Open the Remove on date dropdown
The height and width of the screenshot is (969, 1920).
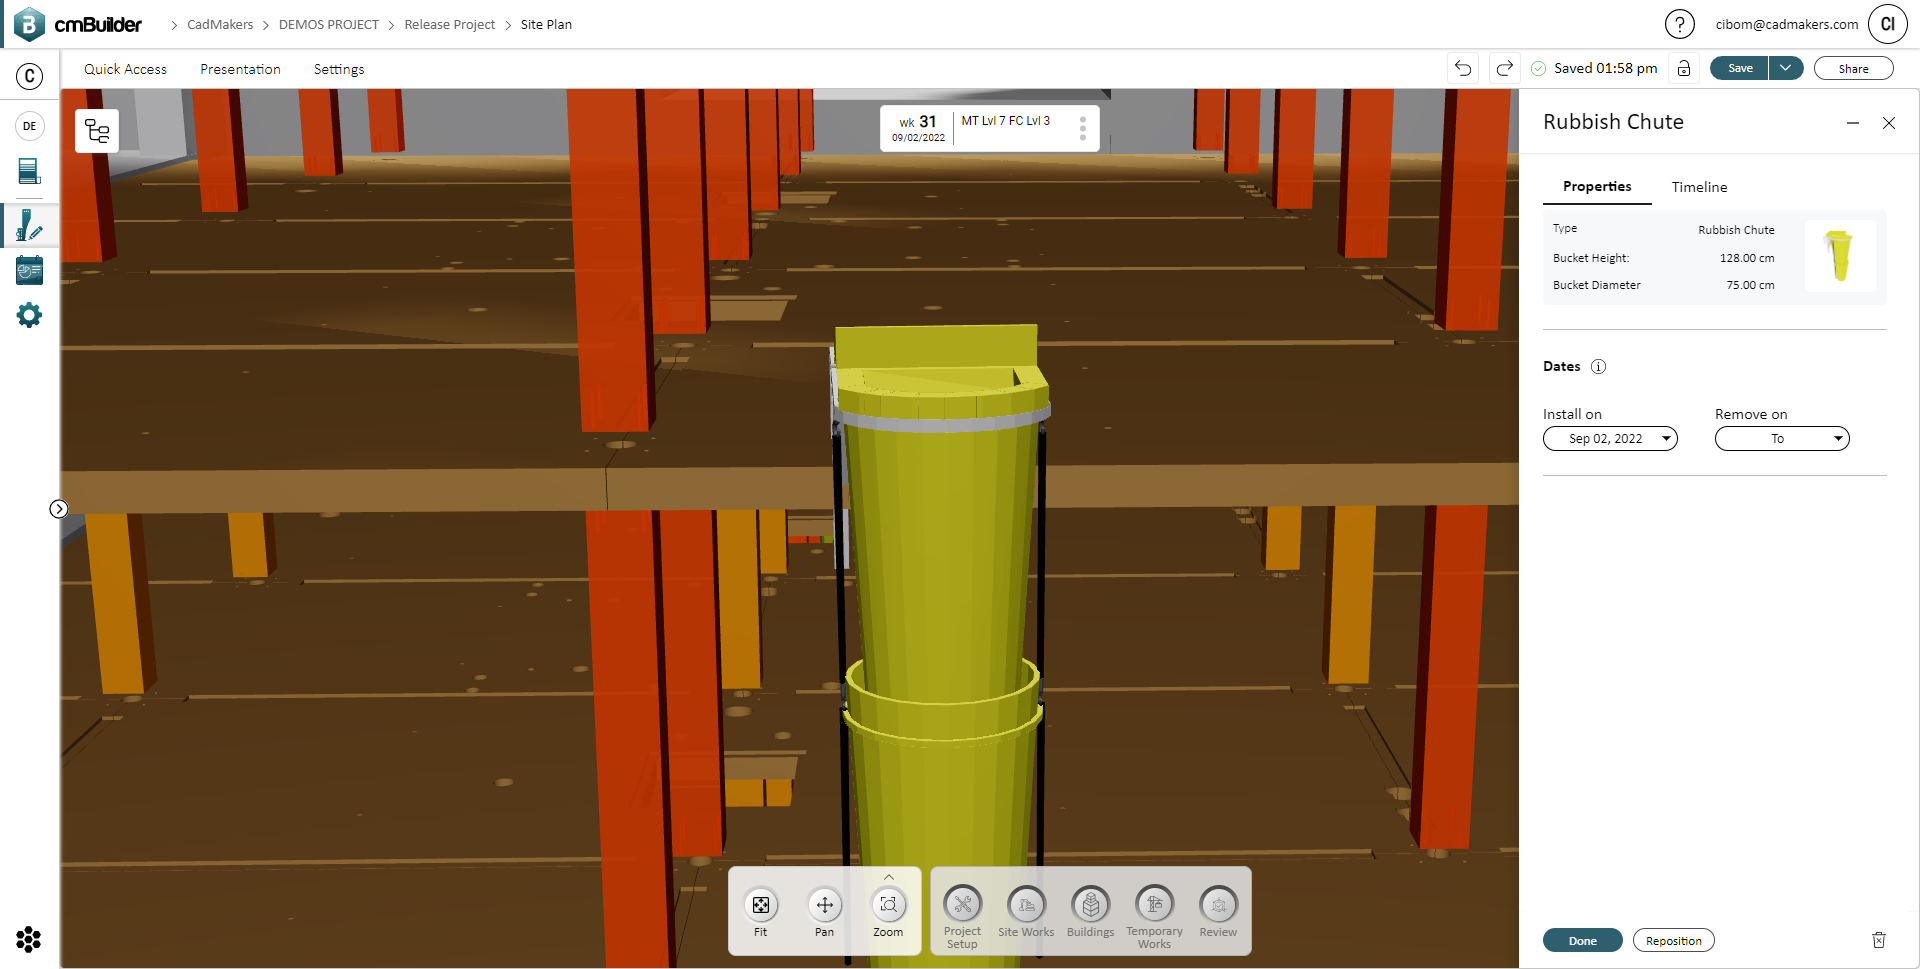coord(1782,438)
